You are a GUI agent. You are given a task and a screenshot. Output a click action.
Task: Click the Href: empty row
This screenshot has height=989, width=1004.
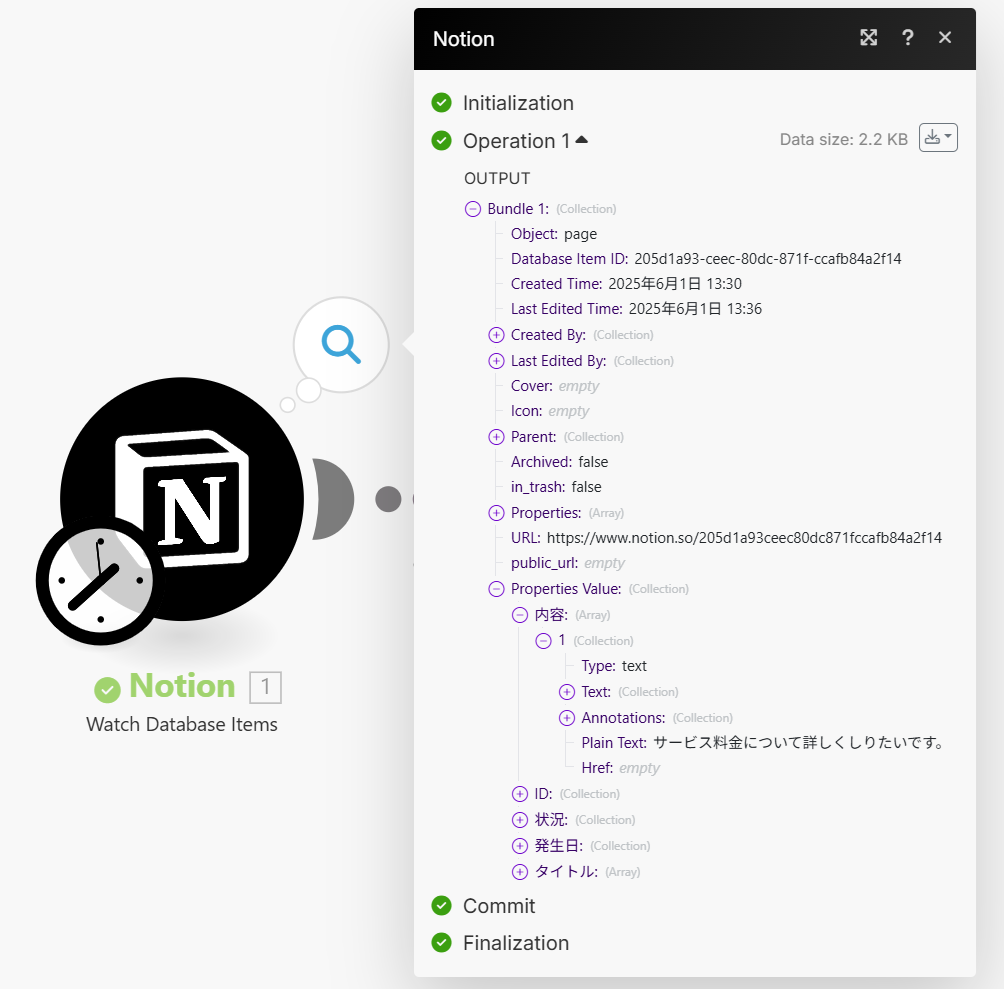[620, 768]
